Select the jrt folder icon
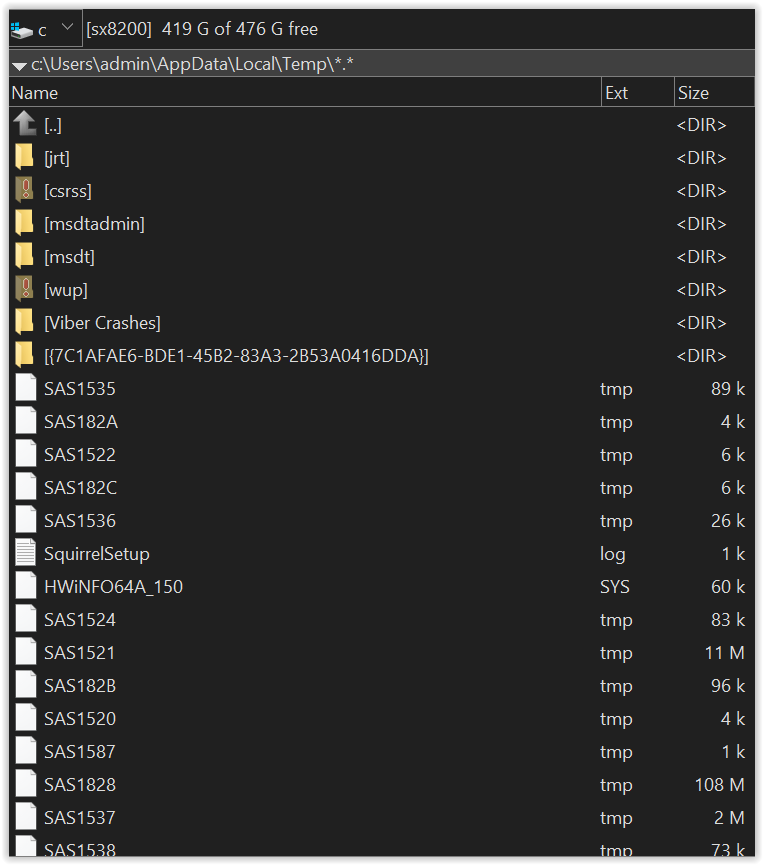This screenshot has width=763, height=865. [25, 158]
